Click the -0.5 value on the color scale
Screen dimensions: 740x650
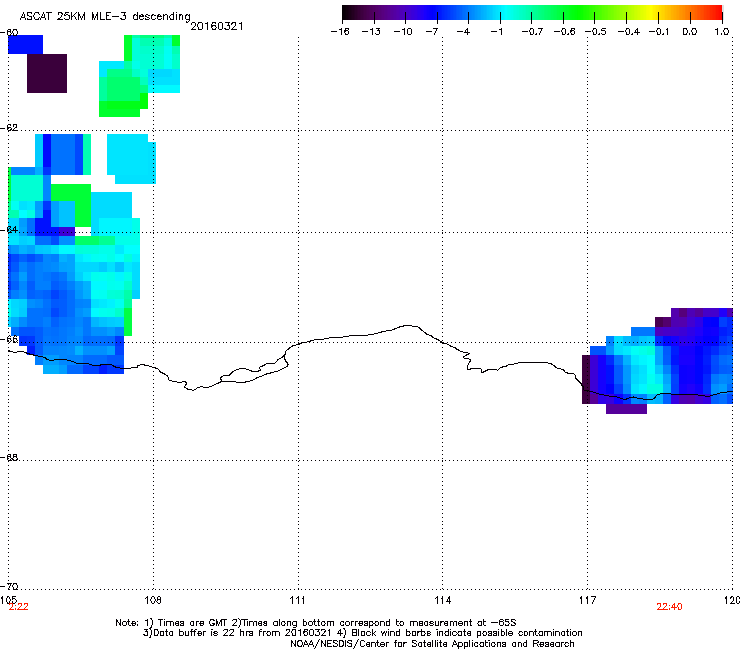pyautogui.click(x=596, y=32)
